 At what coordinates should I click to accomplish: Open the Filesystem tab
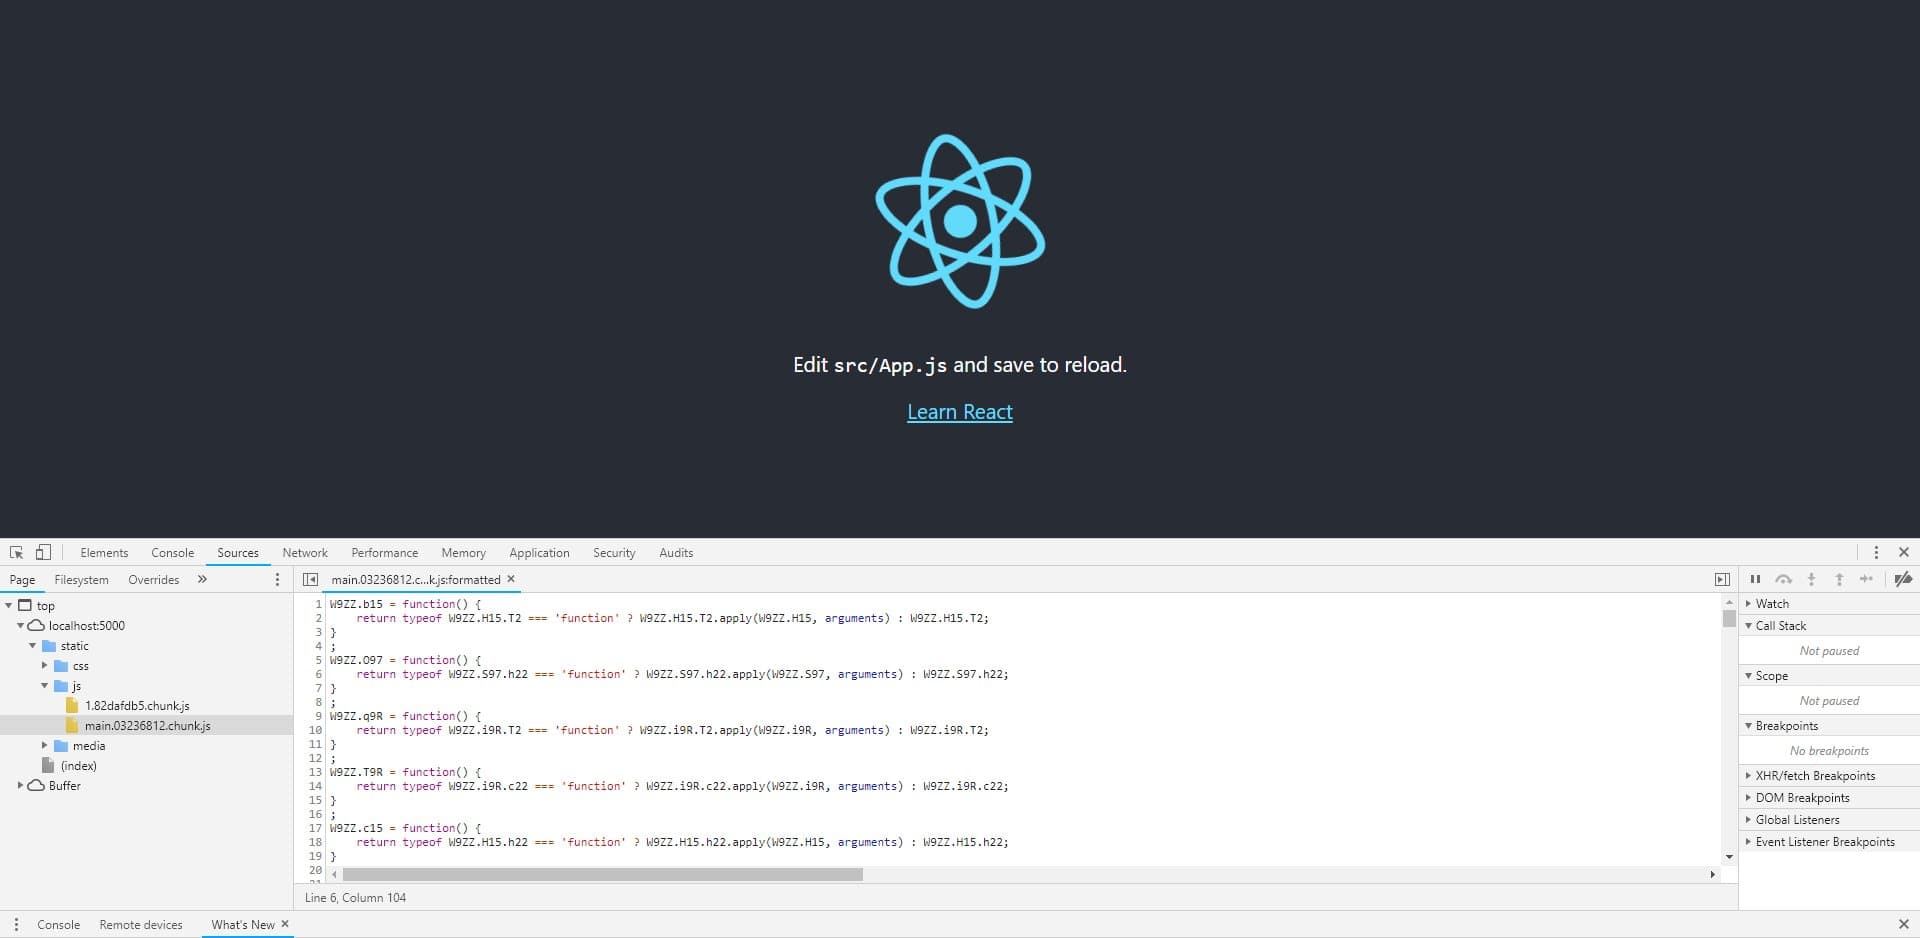[x=81, y=579]
